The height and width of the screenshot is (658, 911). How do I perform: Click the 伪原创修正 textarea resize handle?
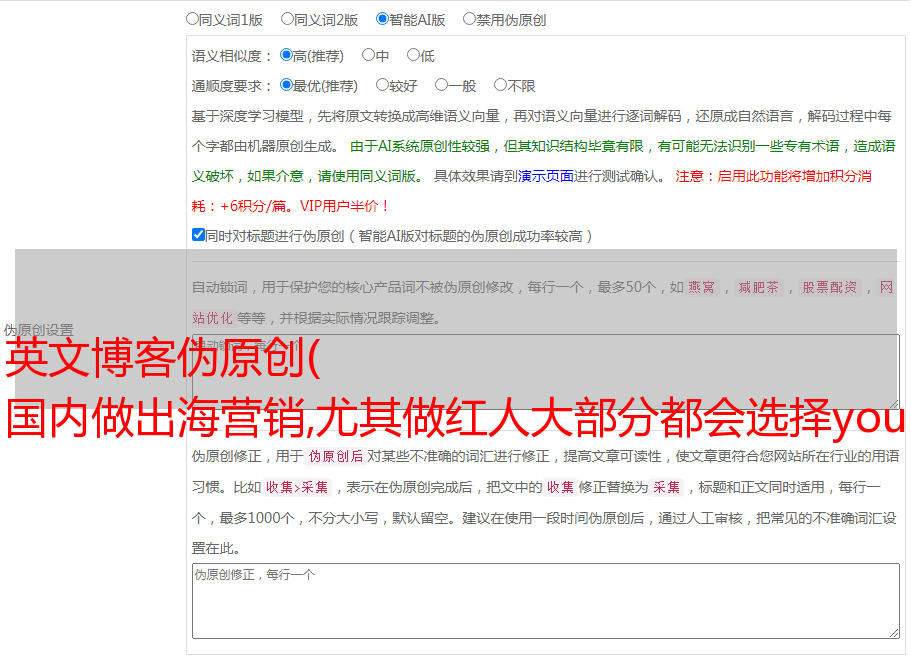point(894,633)
